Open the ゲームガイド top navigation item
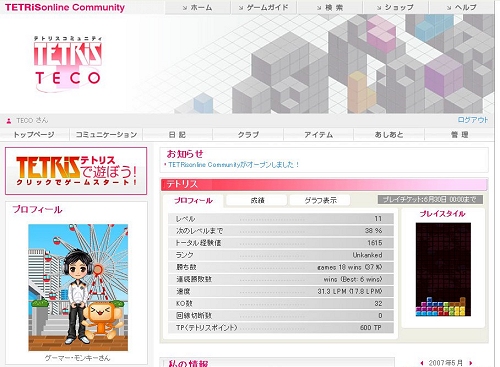Image resolution: width=500 pixels, height=367 pixels. [x=264, y=7]
